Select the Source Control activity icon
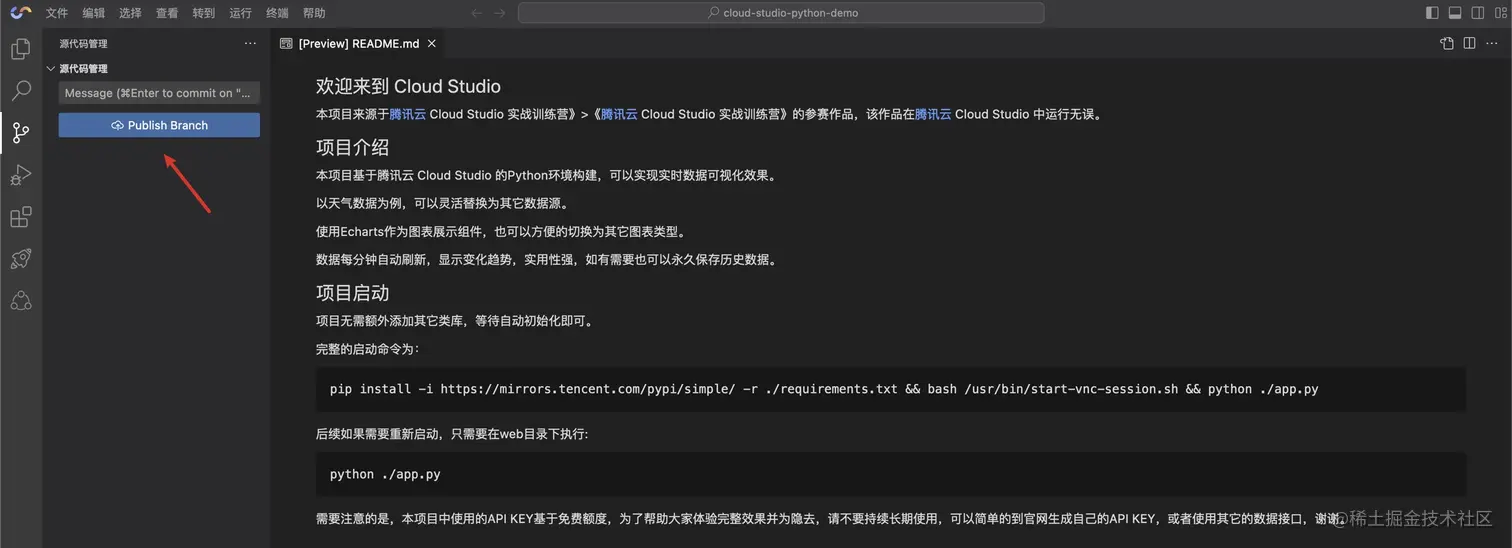The height and width of the screenshot is (548, 1512). [21, 132]
